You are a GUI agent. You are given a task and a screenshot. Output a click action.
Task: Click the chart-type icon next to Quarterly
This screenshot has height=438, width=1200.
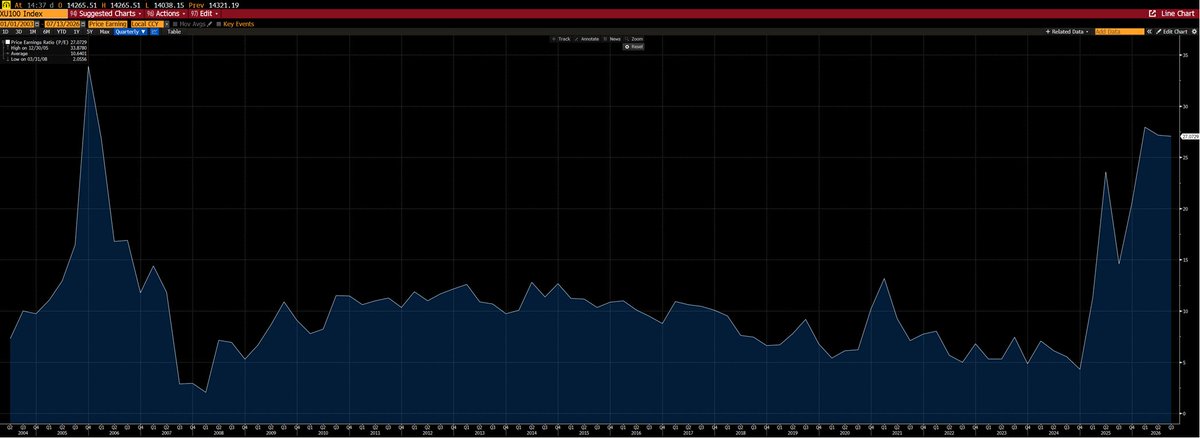tap(154, 32)
